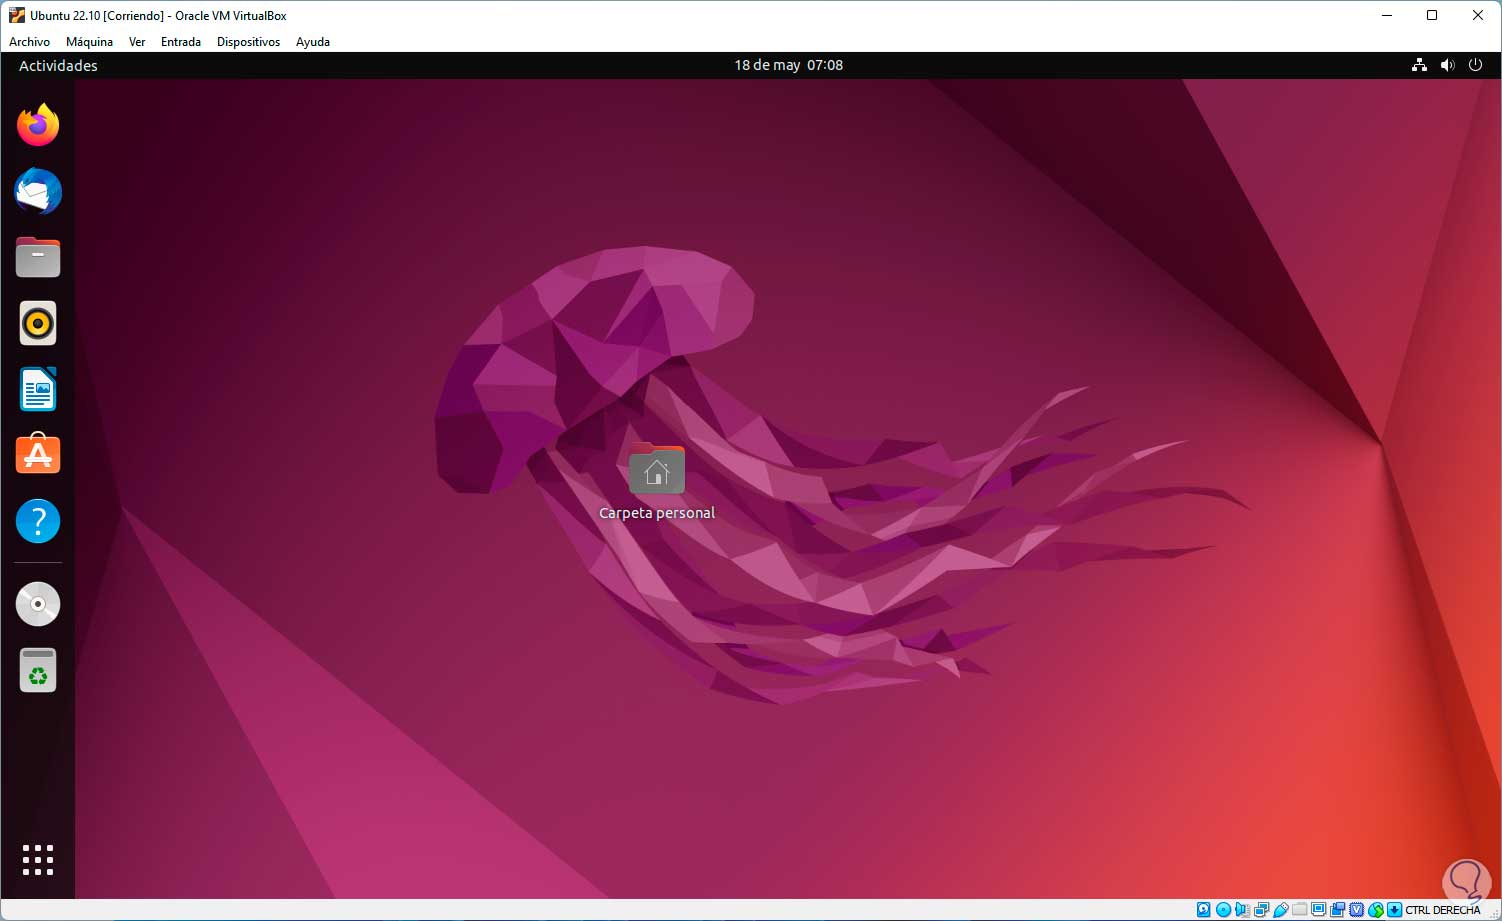This screenshot has height=921, width=1502.
Task: Click VirtualBox optical drive indicator
Action: tap(1224, 910)
